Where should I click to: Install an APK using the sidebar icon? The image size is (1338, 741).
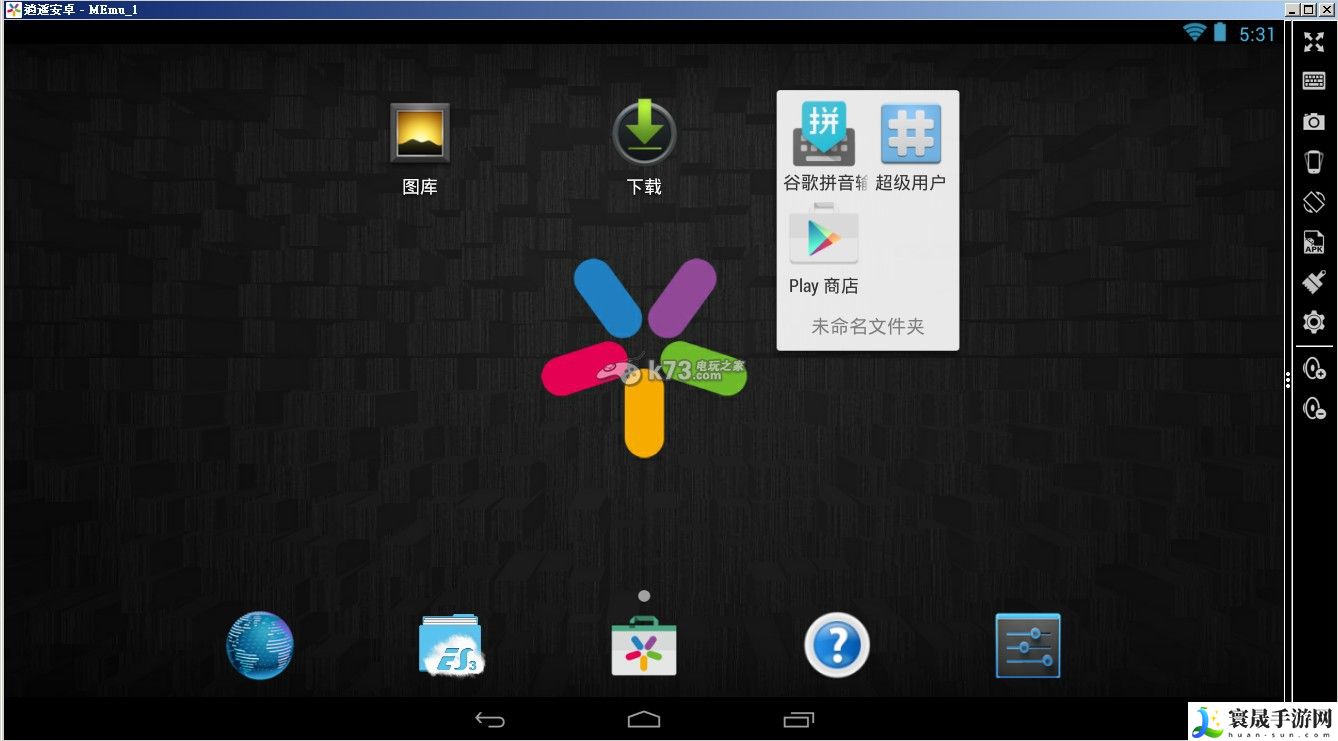pos(1314,242)
